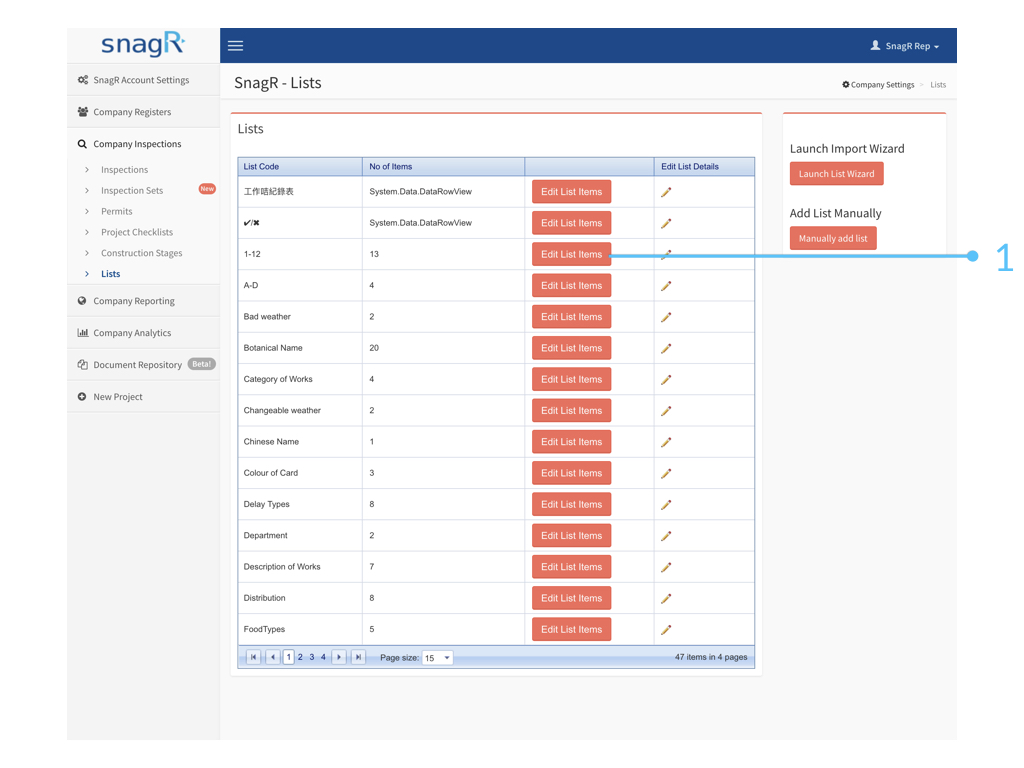Edit list items for Bad weather
The height and width of the screenshot is (768, 1024).
coord(571,317)
